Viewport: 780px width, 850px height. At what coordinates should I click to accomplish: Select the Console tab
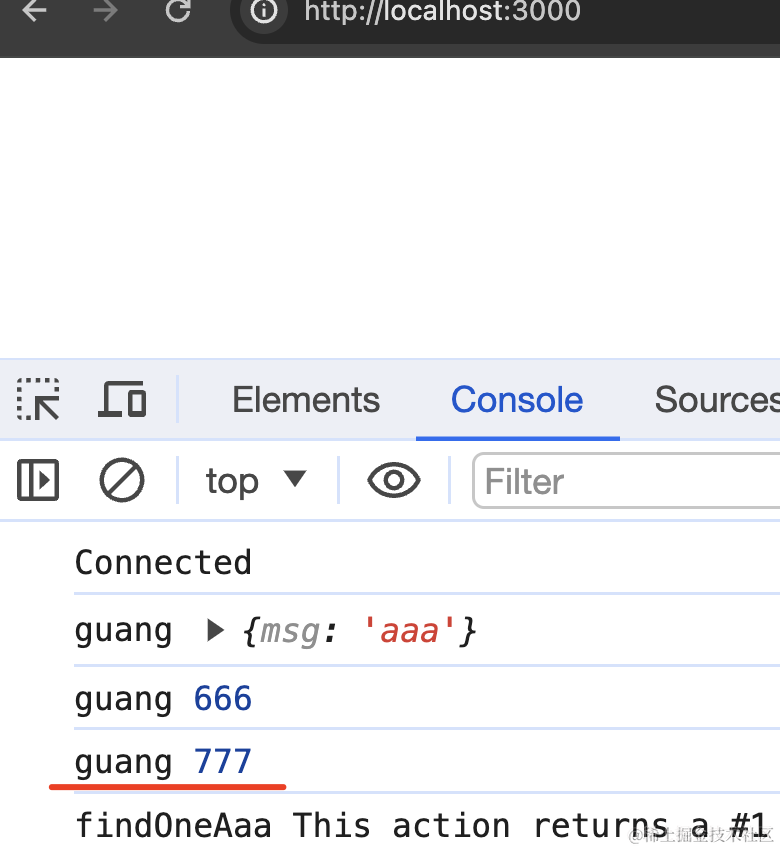(517, 400)
